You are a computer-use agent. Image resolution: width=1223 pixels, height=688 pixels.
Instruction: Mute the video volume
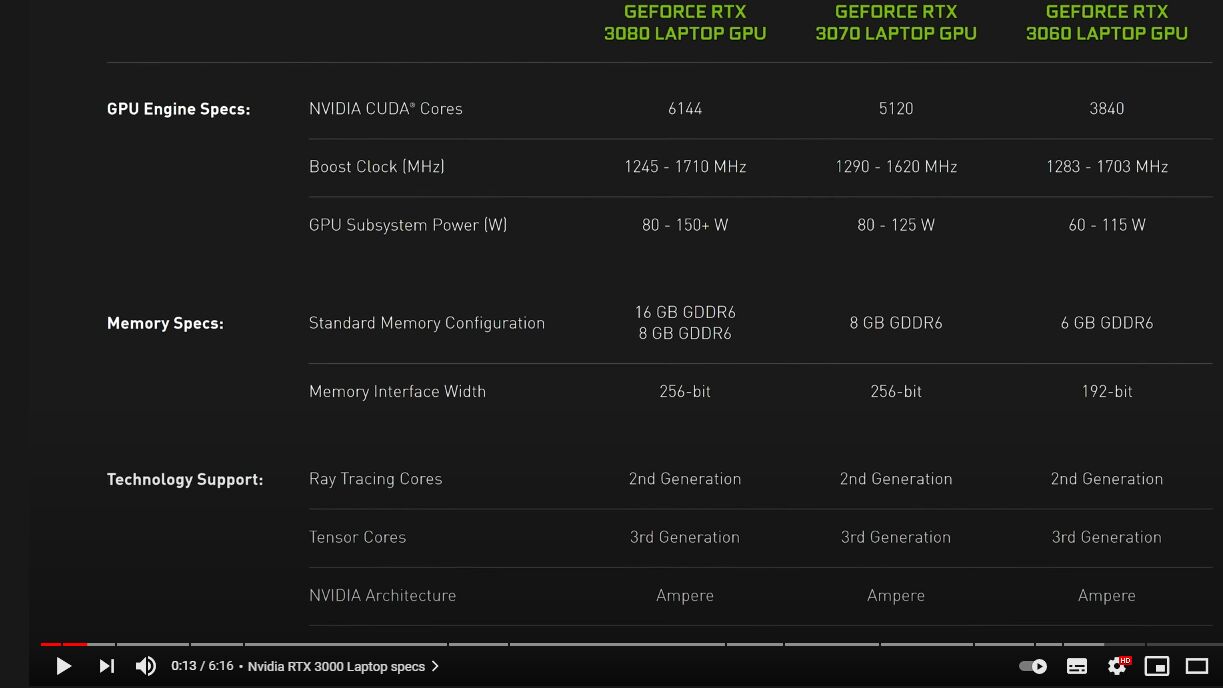[x=146, y=666]
